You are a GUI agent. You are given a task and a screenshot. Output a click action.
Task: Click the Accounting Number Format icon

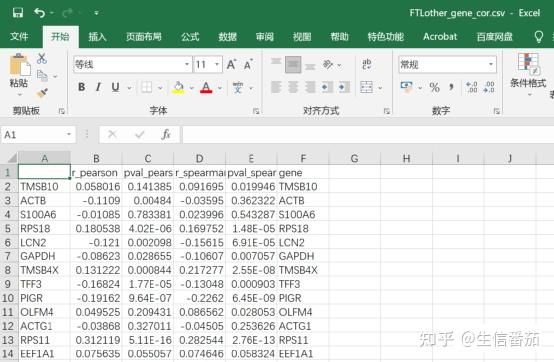coord(406,87)
